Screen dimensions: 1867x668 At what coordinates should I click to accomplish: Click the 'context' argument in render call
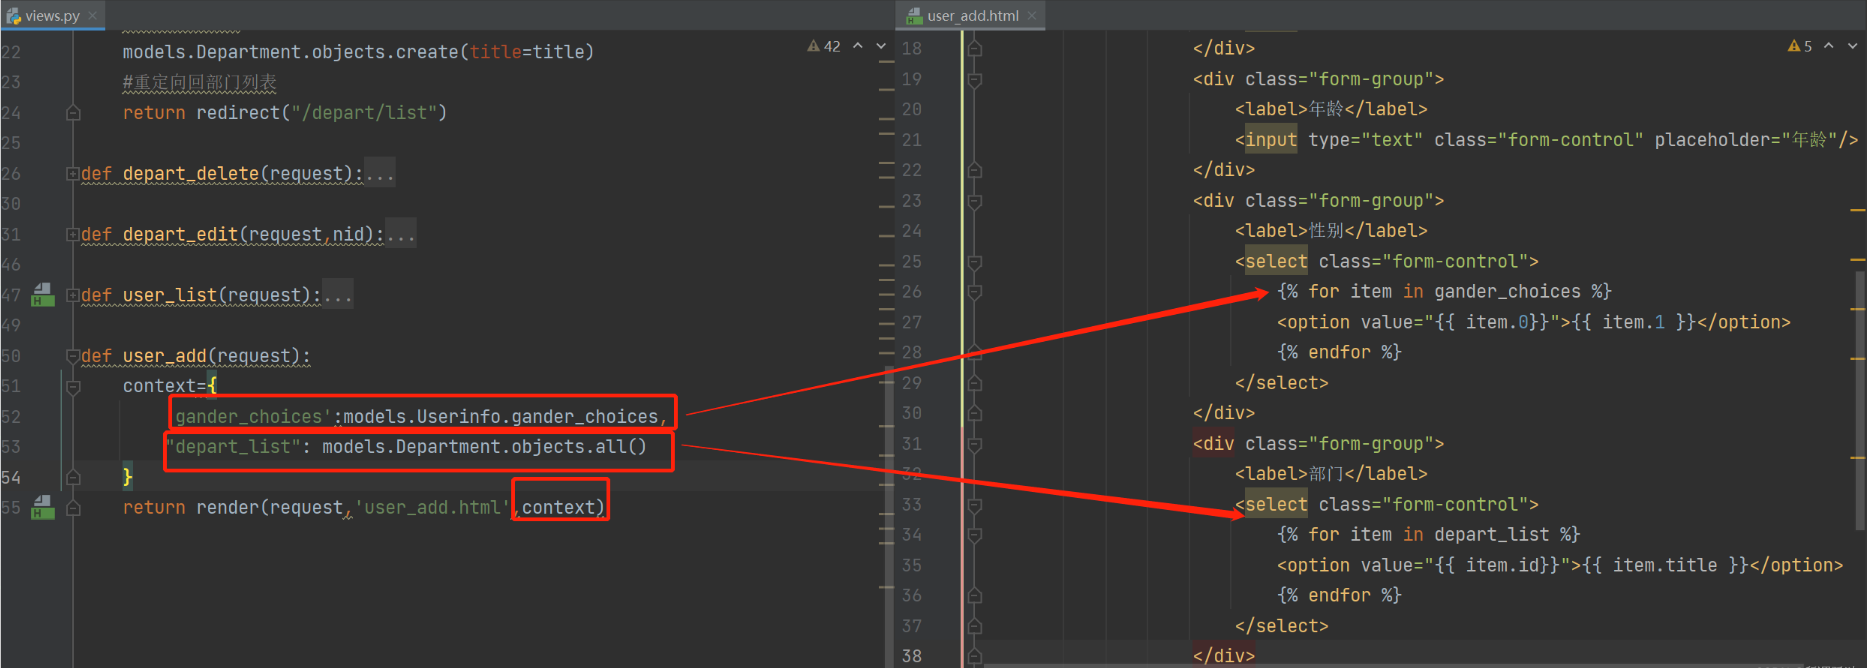coord(558,508)
